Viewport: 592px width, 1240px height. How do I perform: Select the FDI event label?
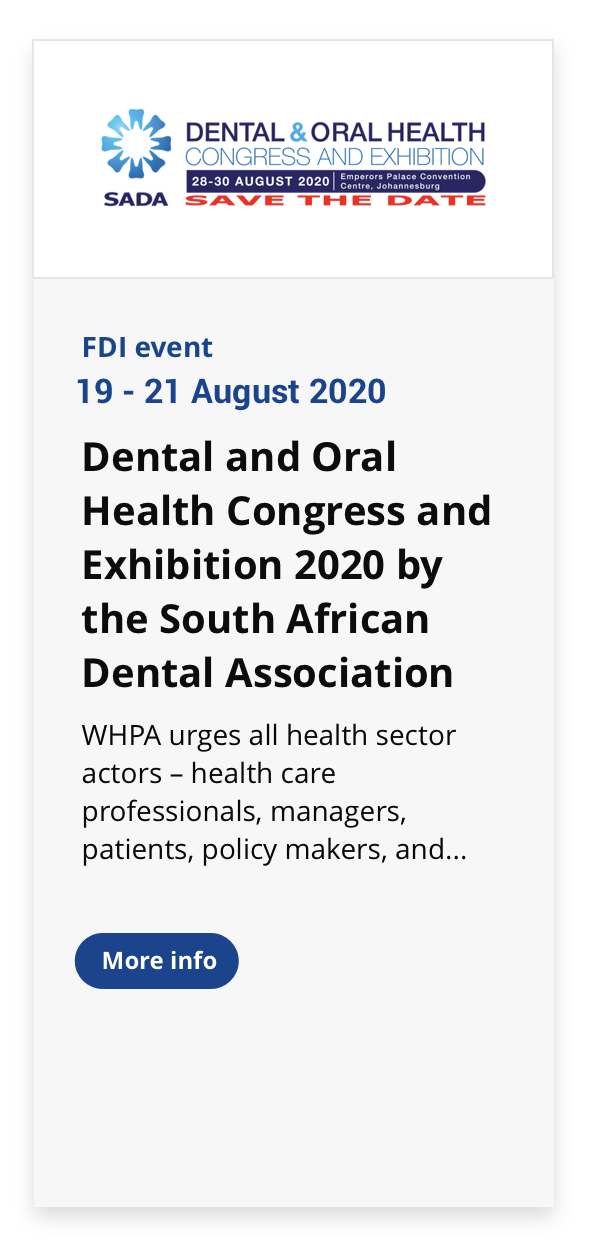(x=147, y=348)
